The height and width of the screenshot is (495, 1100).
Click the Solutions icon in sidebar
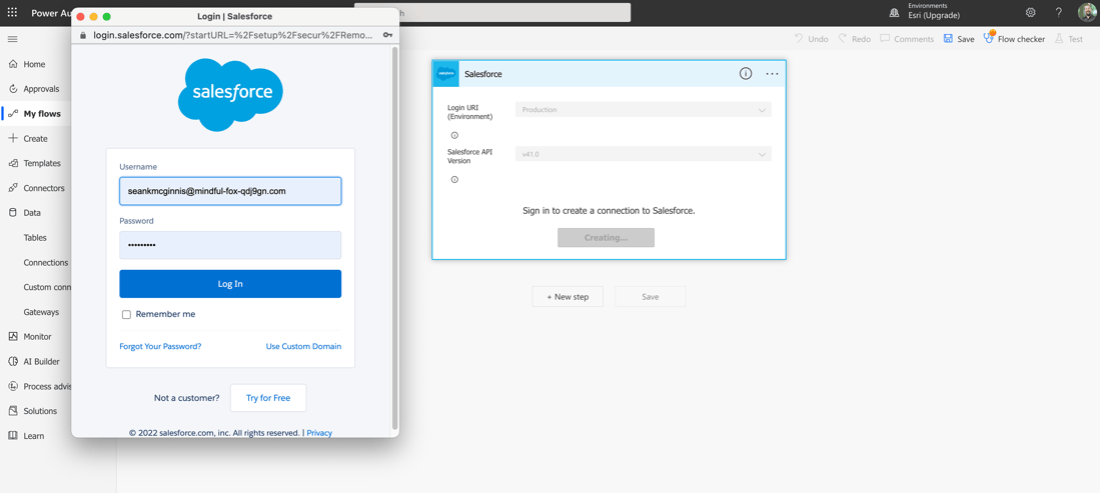[x=13, y=411]
